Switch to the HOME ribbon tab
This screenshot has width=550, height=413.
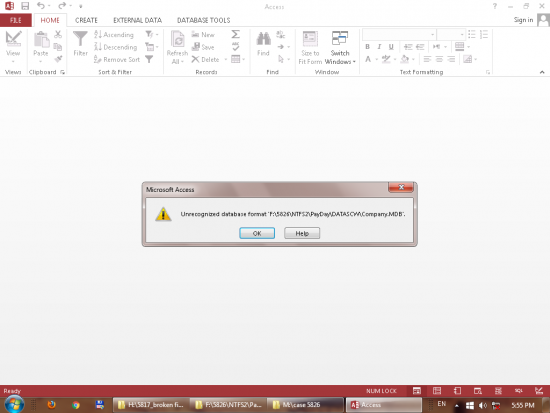click(x=50, y=20)
